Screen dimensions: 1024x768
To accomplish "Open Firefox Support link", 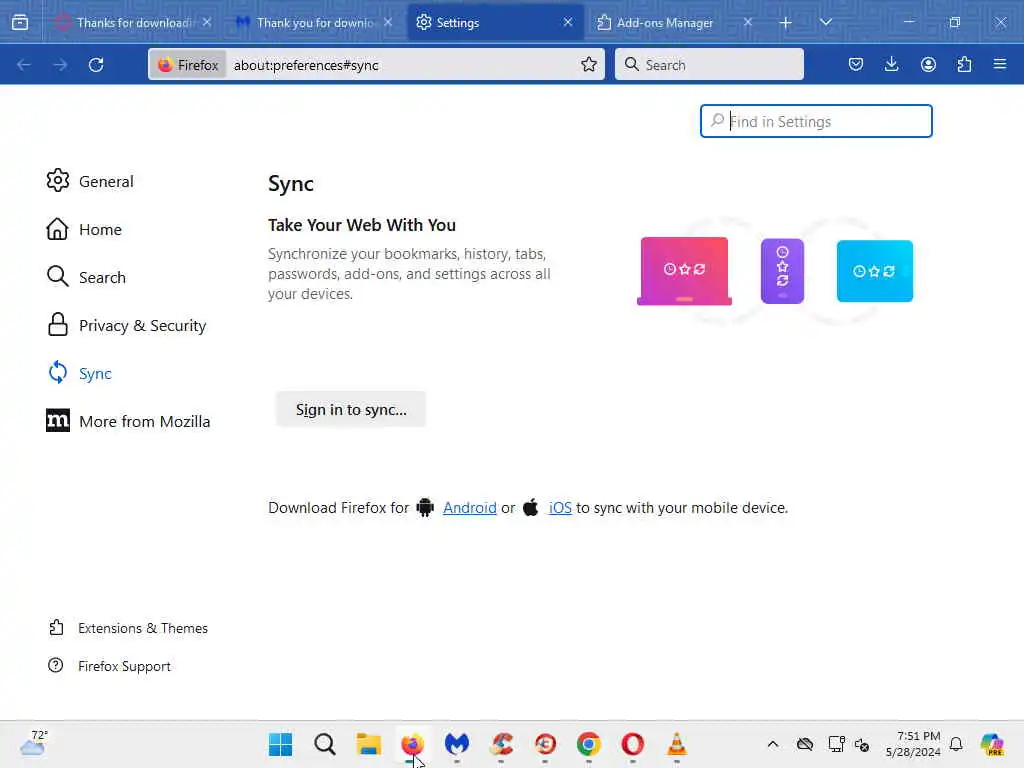I will (x=109, y=665).
